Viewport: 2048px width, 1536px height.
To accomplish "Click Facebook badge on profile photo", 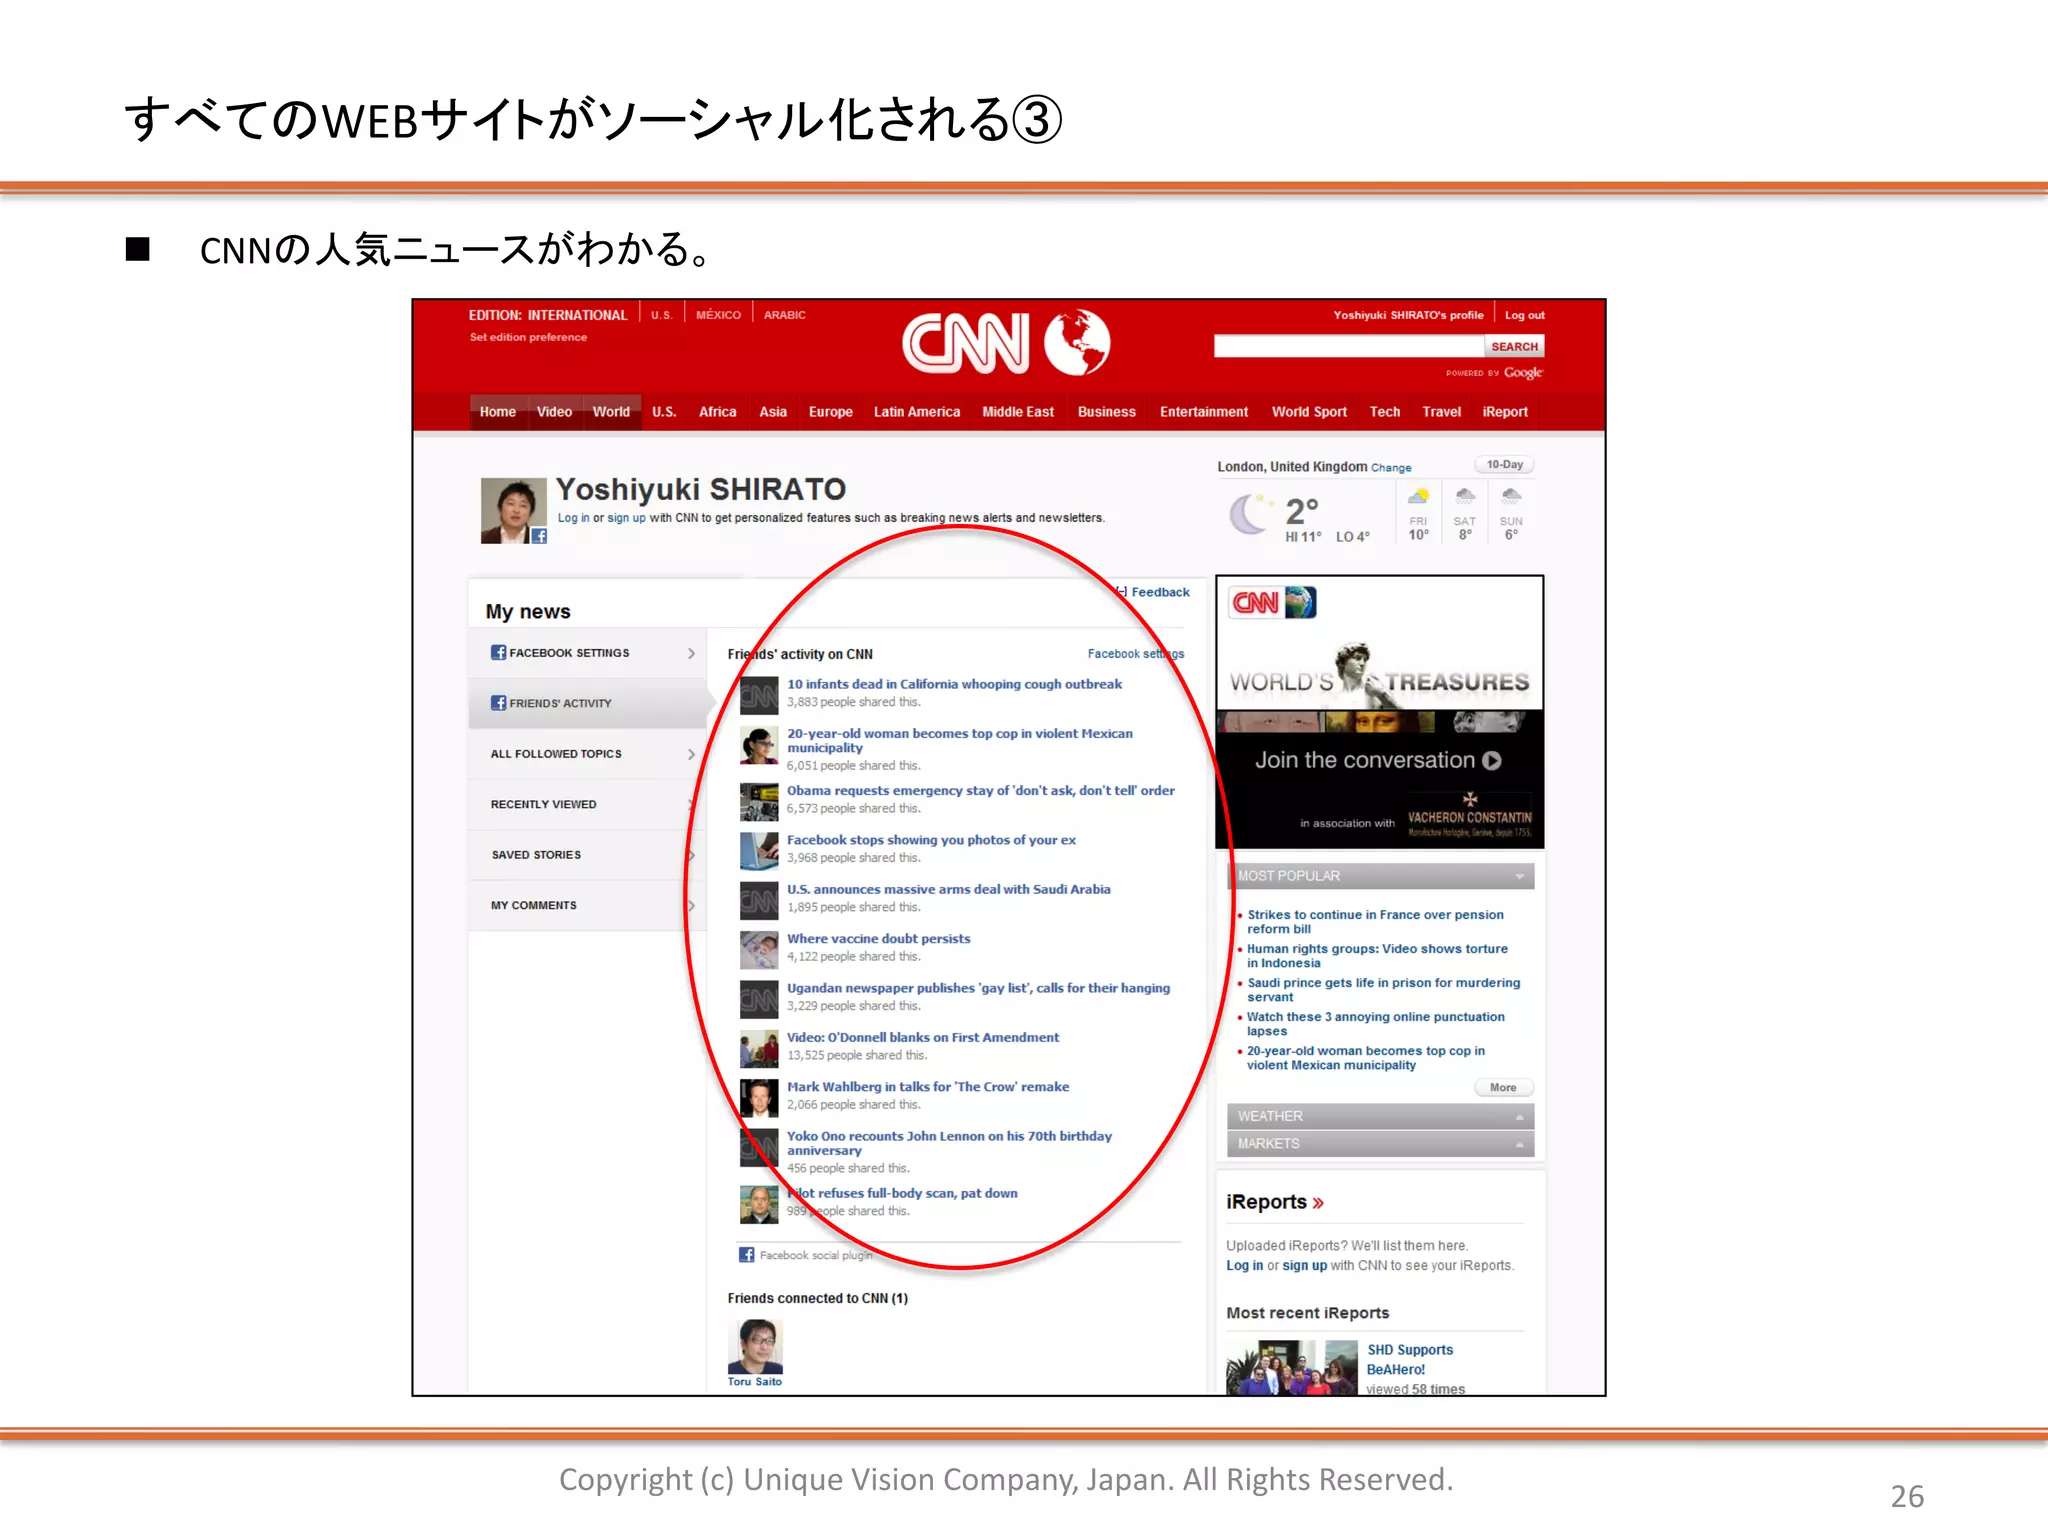I will pos(539,536).
